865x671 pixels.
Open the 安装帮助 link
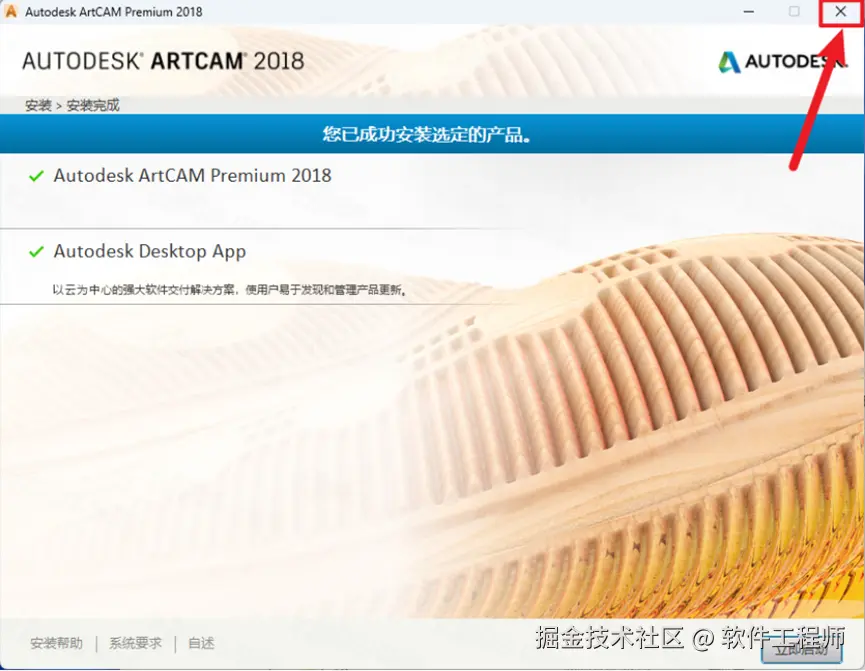(x=56, y=643)
